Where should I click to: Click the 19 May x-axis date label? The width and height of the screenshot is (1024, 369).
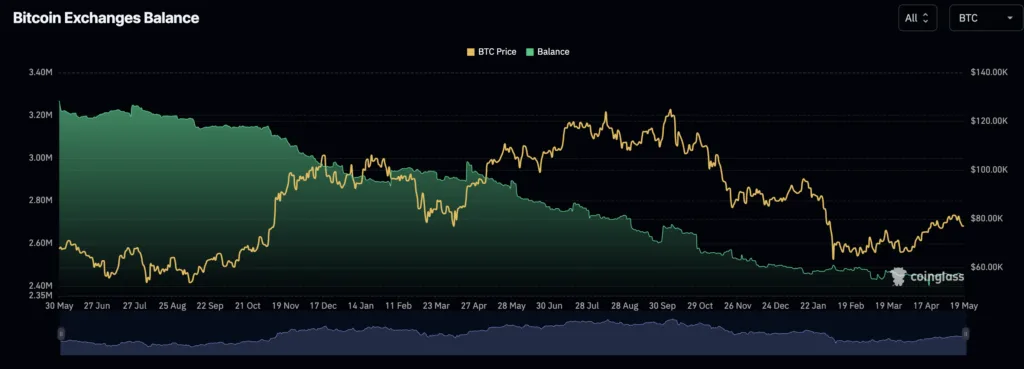coord(964,305)
